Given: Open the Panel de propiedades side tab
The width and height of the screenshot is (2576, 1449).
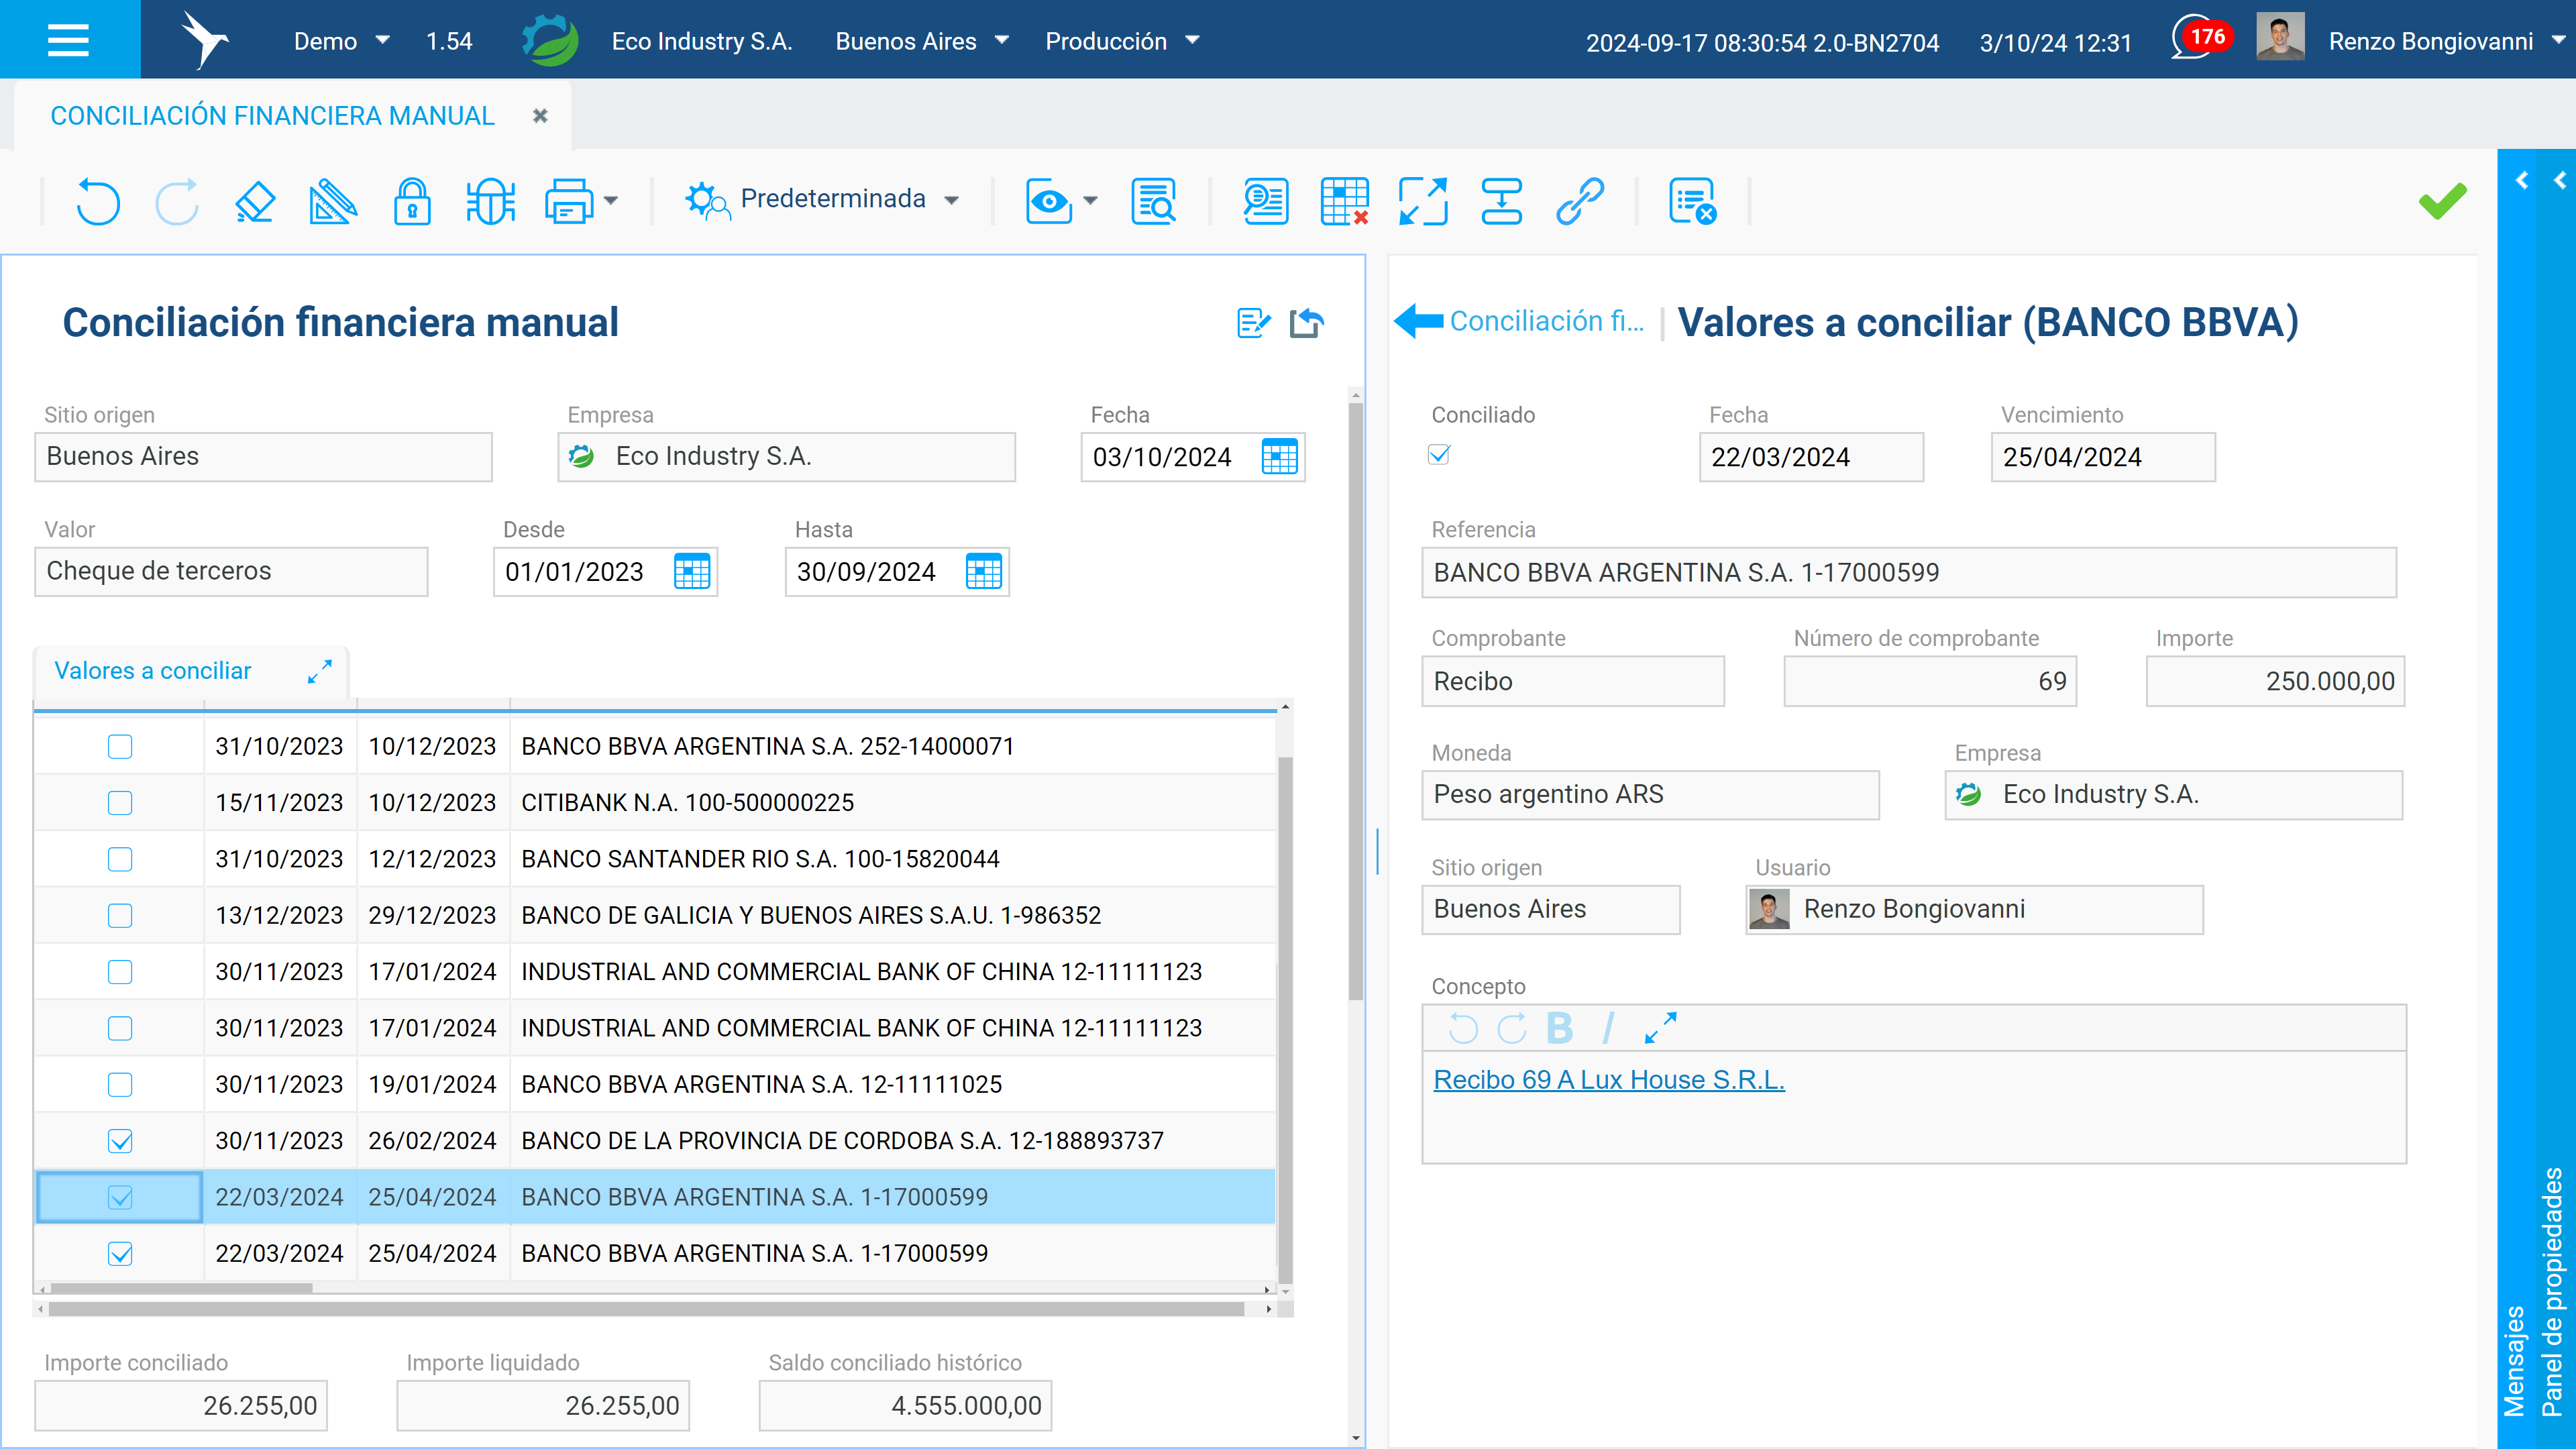Looking at the screenshot, I should coord(2553,1292).
